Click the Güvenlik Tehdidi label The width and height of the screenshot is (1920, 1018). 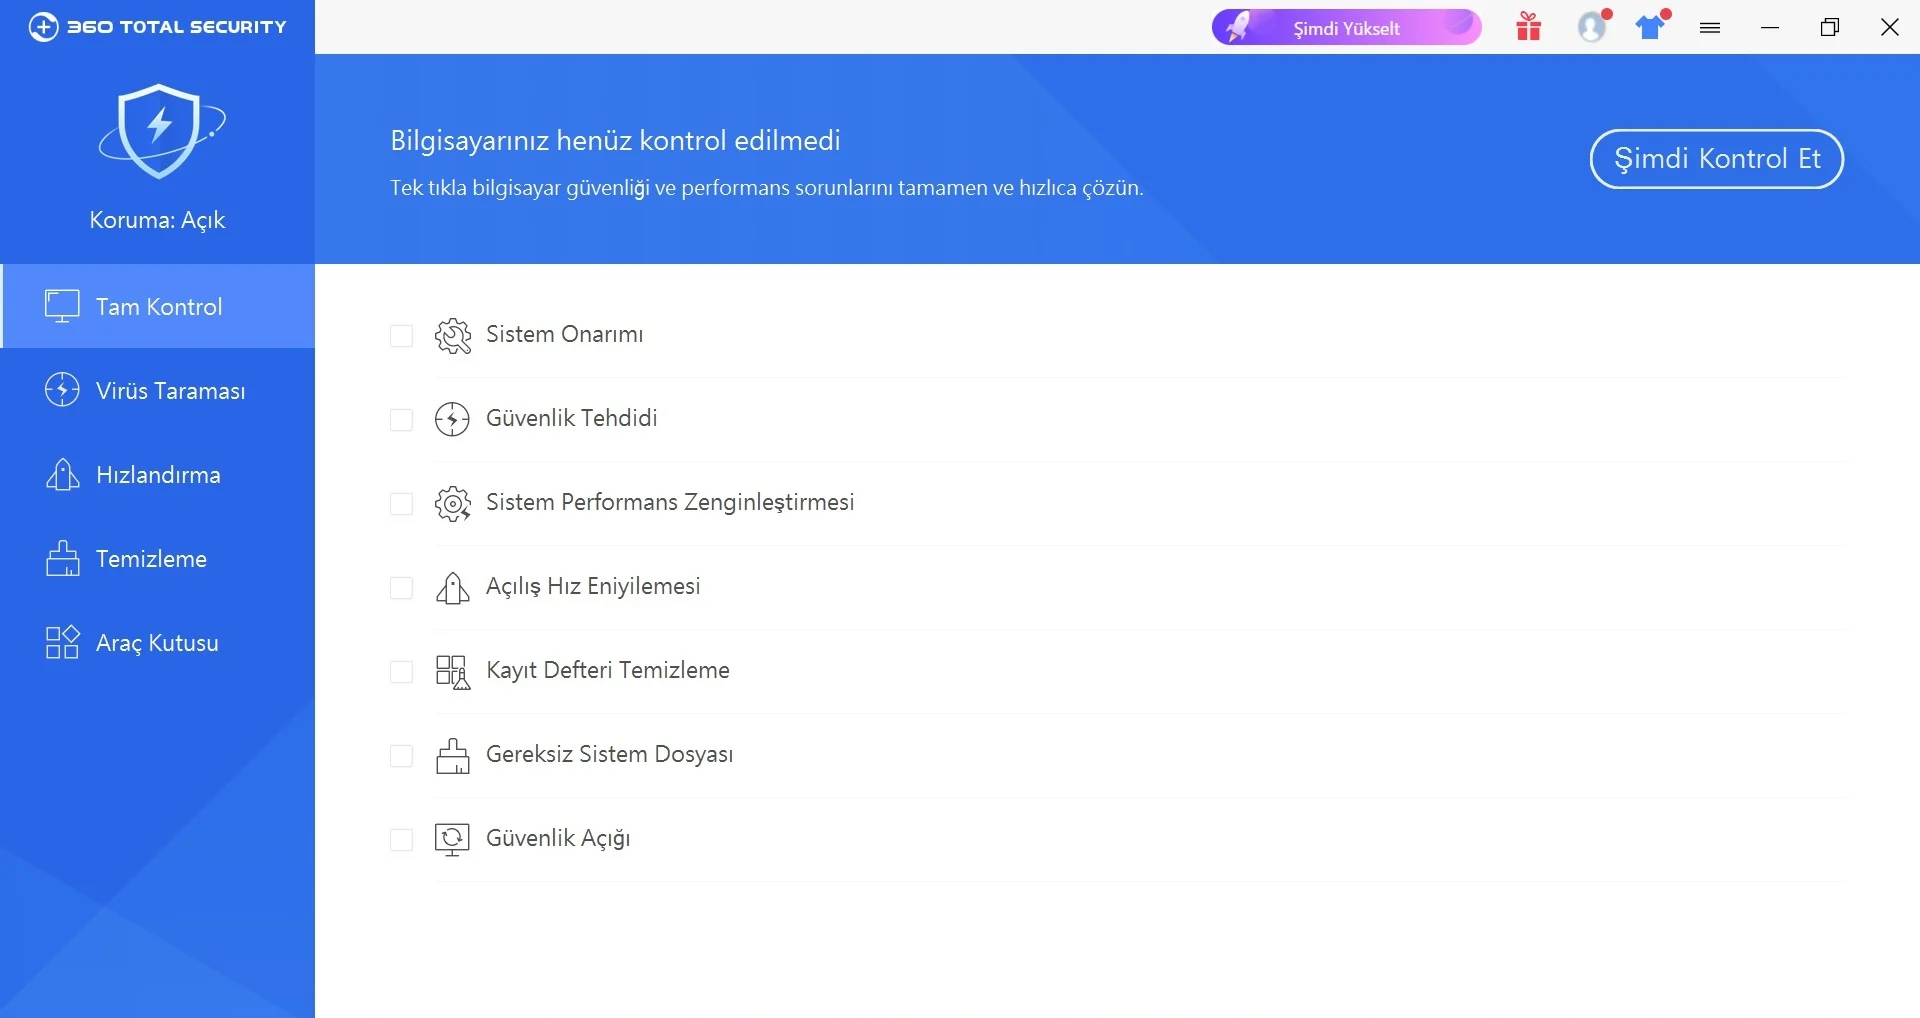click(x=572, y=418)
